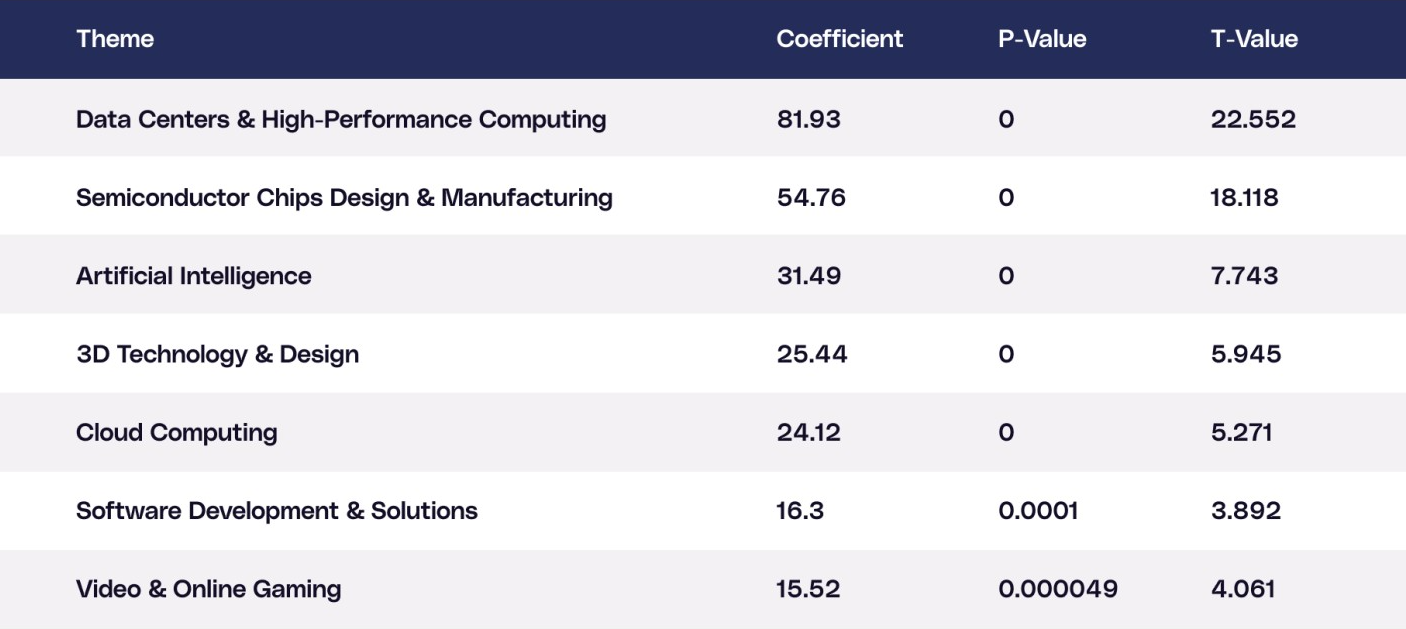This screenshot has height=629, width=1406.
Task: Click the 18.118 T-Value cell
Action: 1244,198
